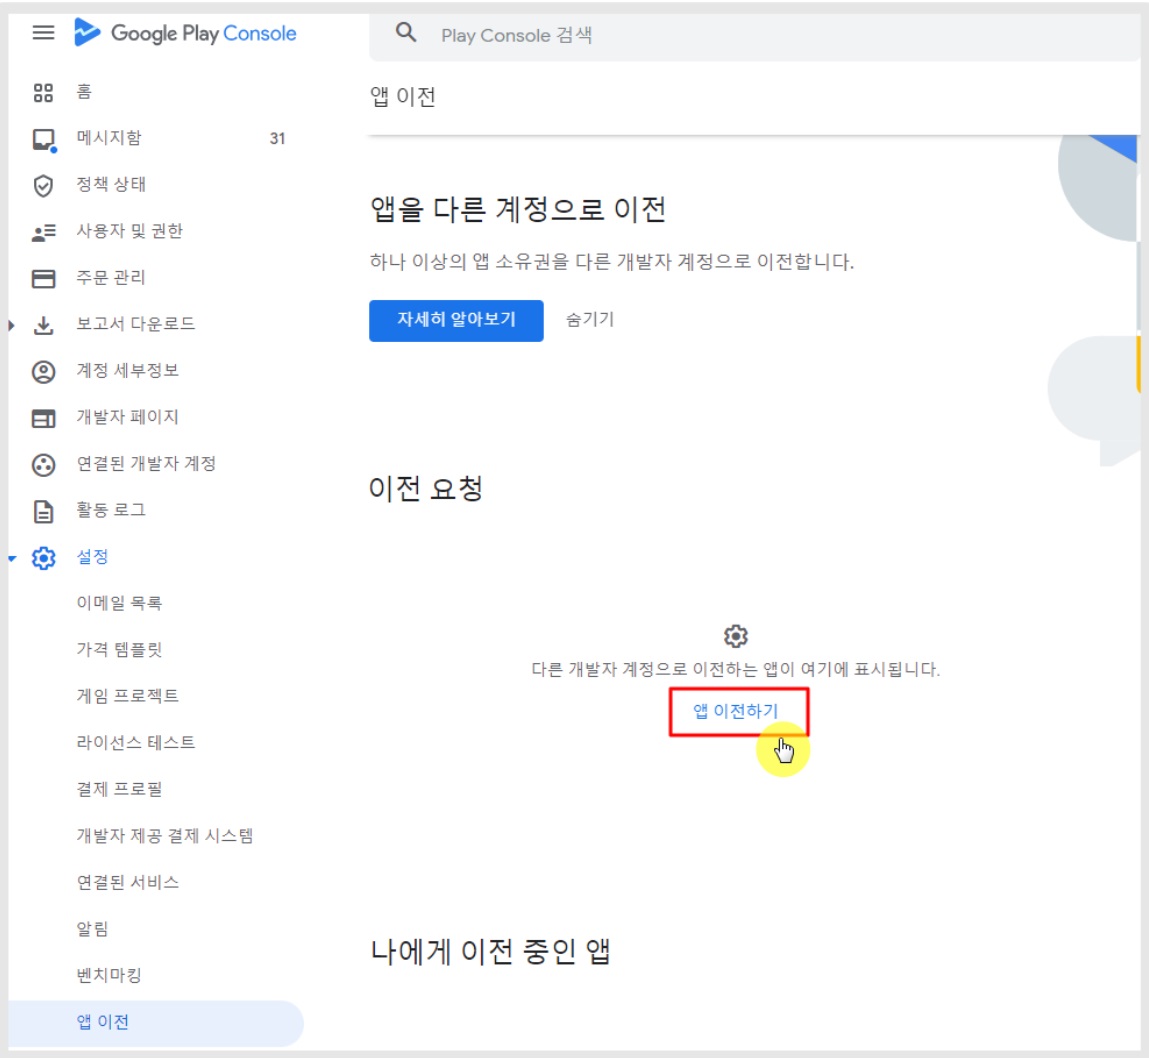1149x1058 pixels.
Task: Click the 숨기기 link
Action: (589, 319)
